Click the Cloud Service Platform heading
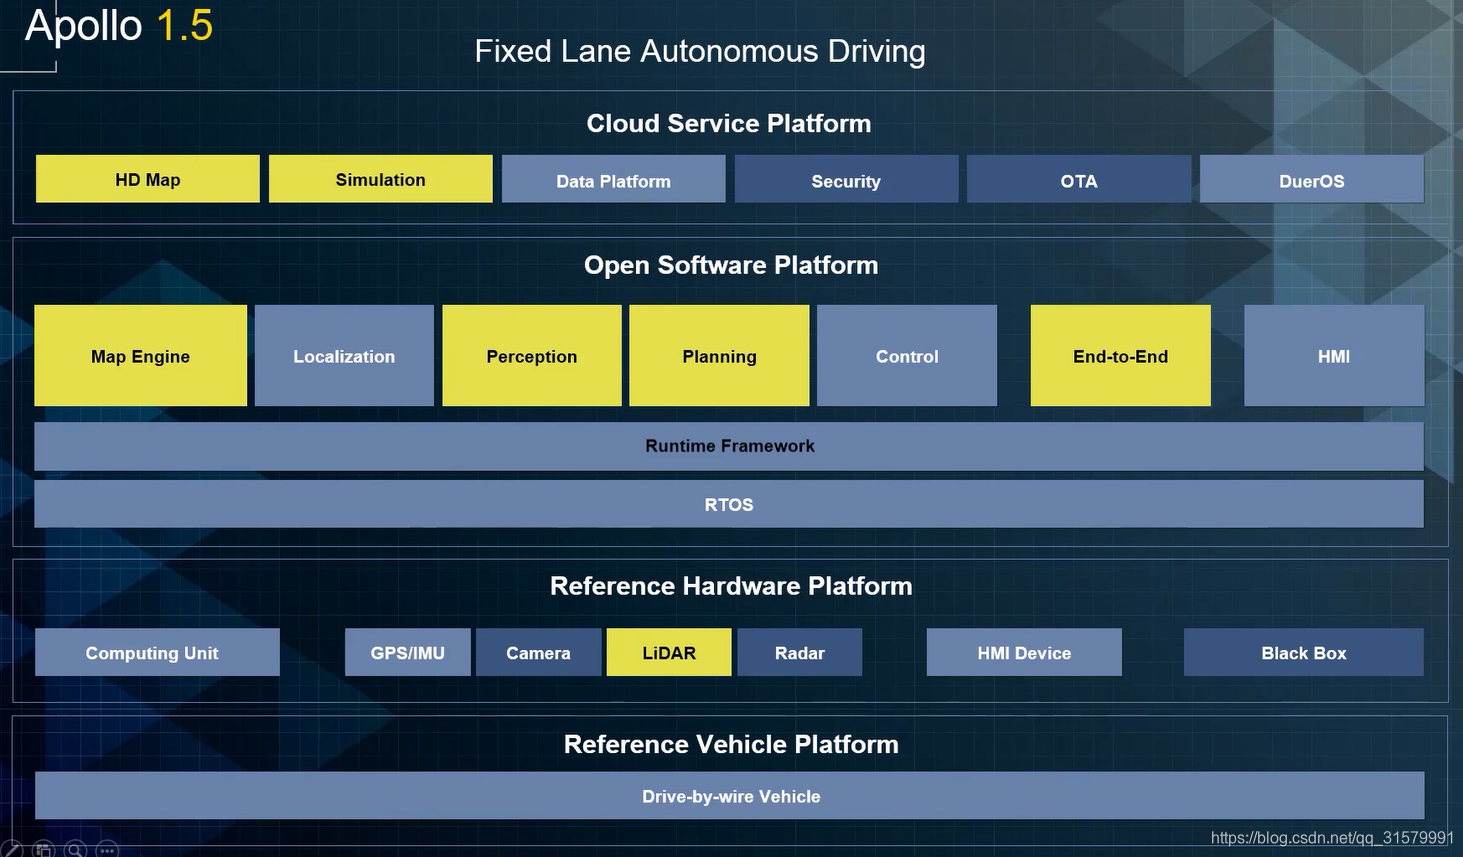1463x857 pixels. [x=729, y=123]
